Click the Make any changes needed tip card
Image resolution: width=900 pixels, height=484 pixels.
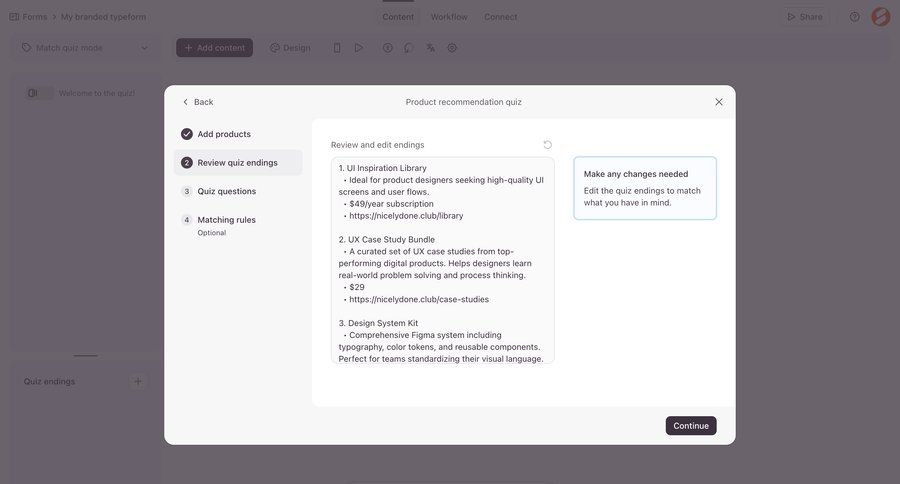coord(645,188)
